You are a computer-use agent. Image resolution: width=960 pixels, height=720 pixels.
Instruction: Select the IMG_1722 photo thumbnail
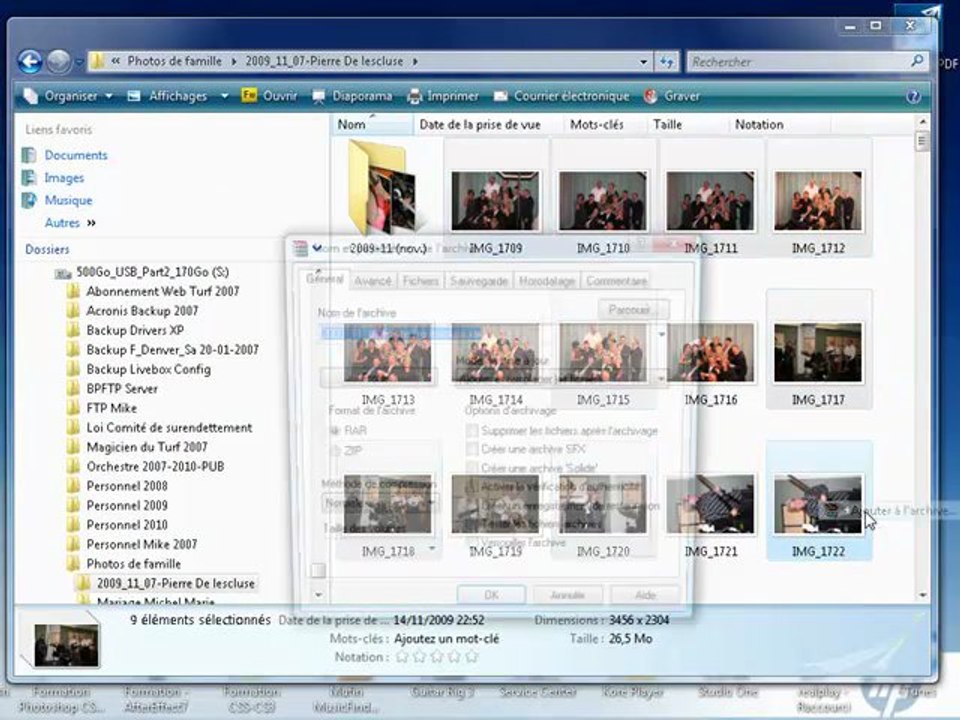(x=818, y=504)
